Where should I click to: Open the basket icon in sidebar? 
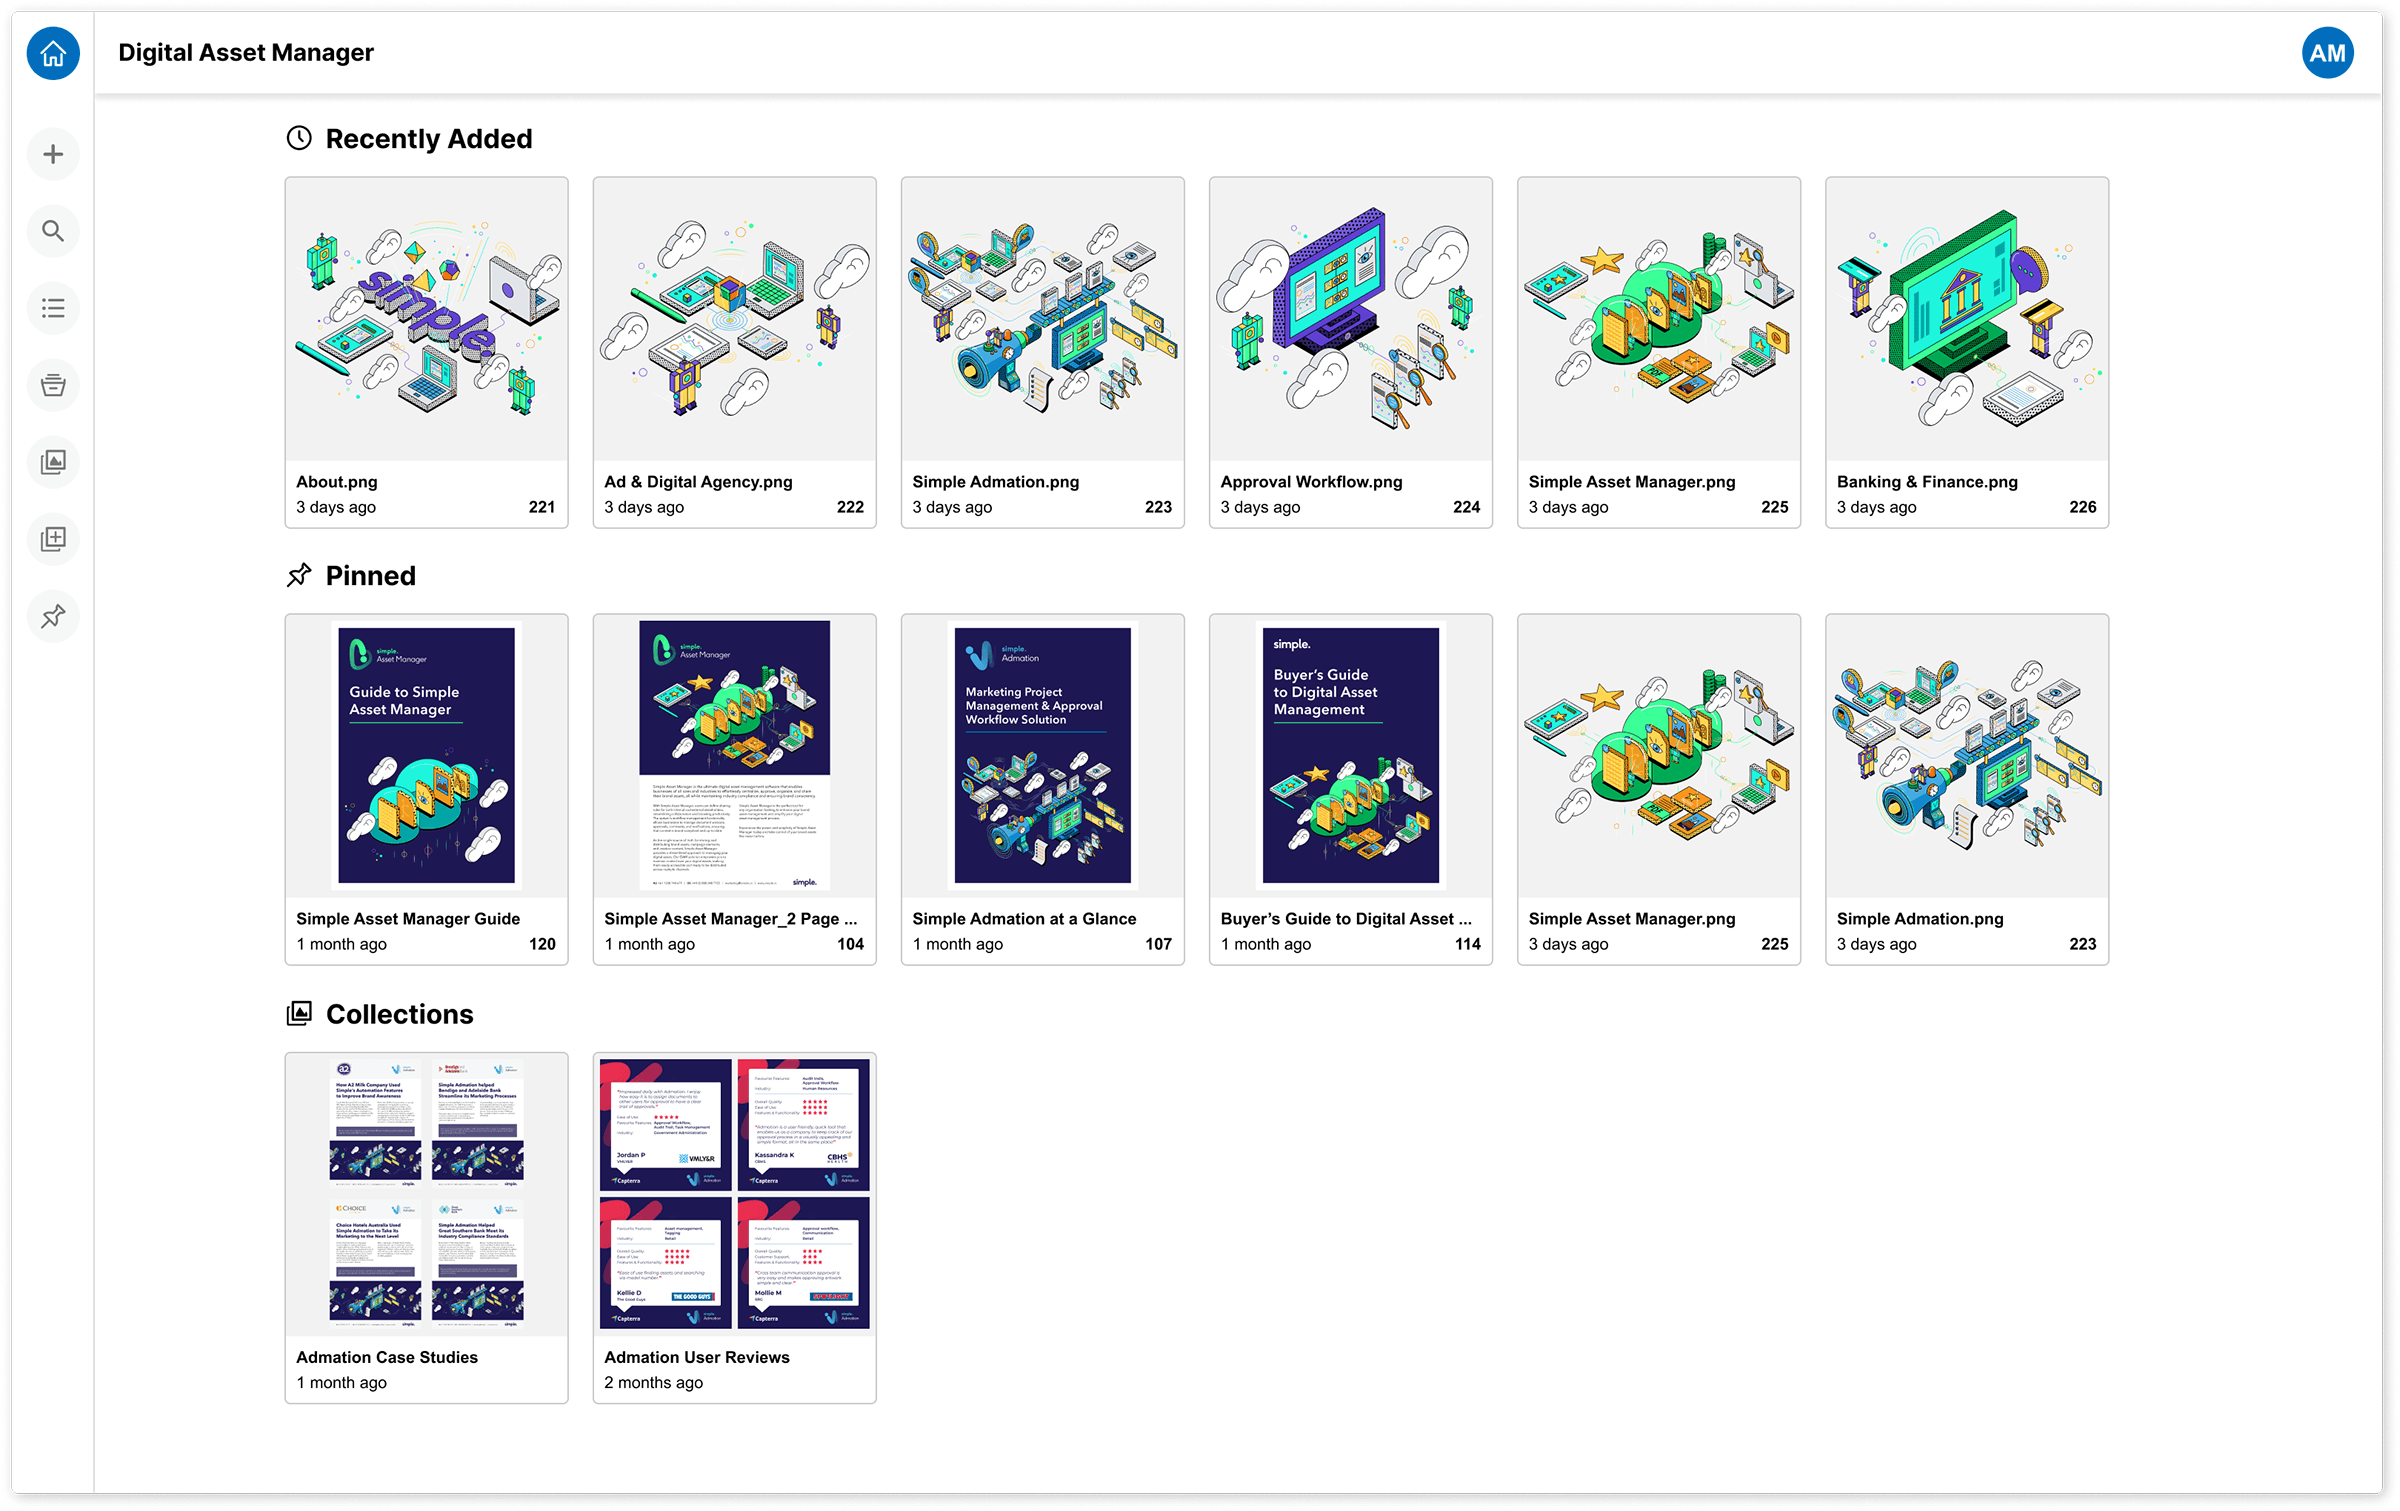tap(52, 385)
